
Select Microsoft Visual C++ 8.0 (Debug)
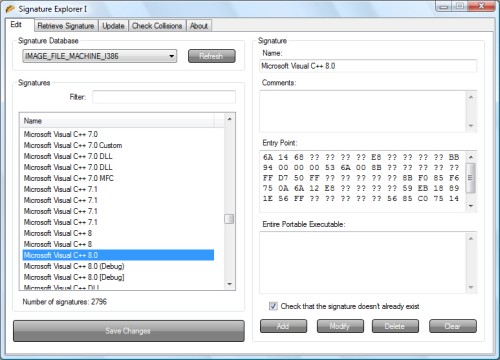click(118, 266)
